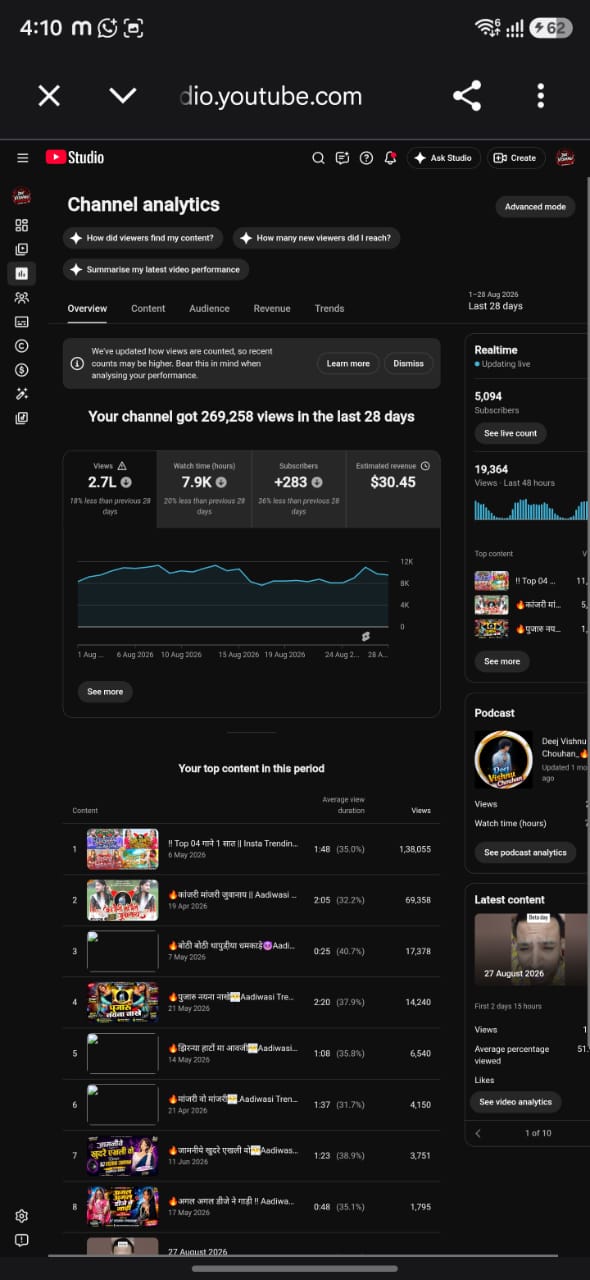This screenshot has height=1280, width=590.
Task: Tap the address bar URL studio.youtube.com
Action: click(x=271, y=96)
